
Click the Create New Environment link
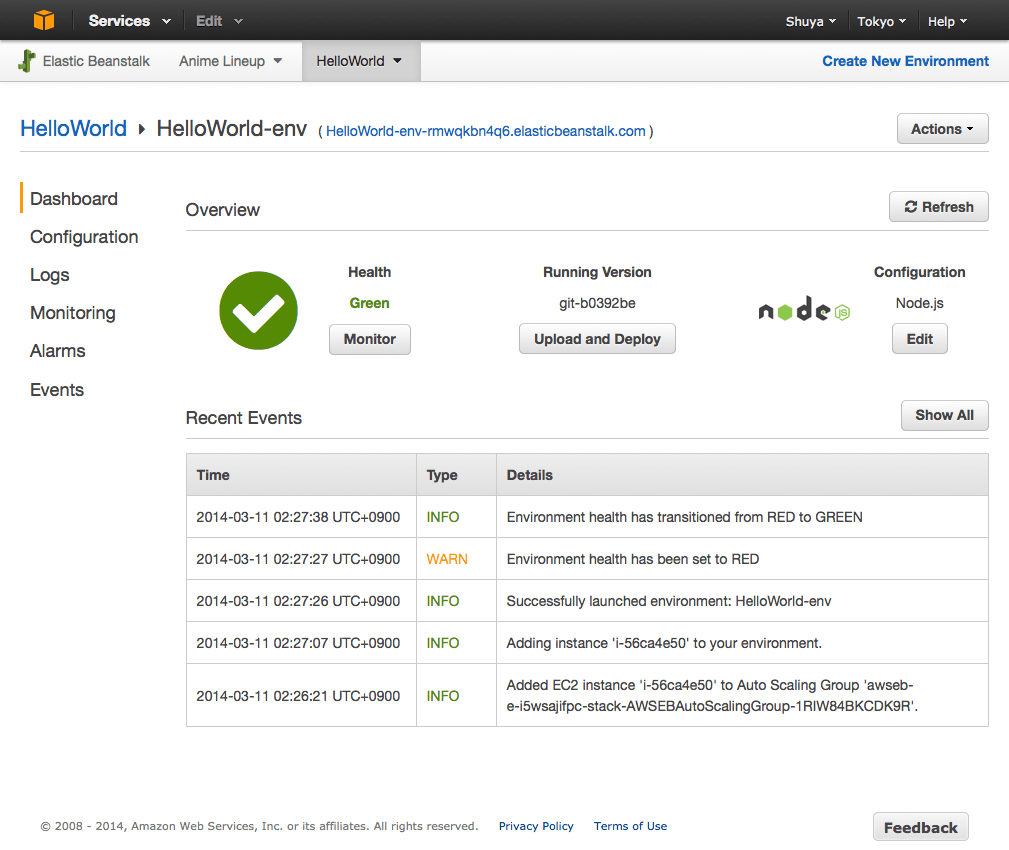[x=905, y=61]
